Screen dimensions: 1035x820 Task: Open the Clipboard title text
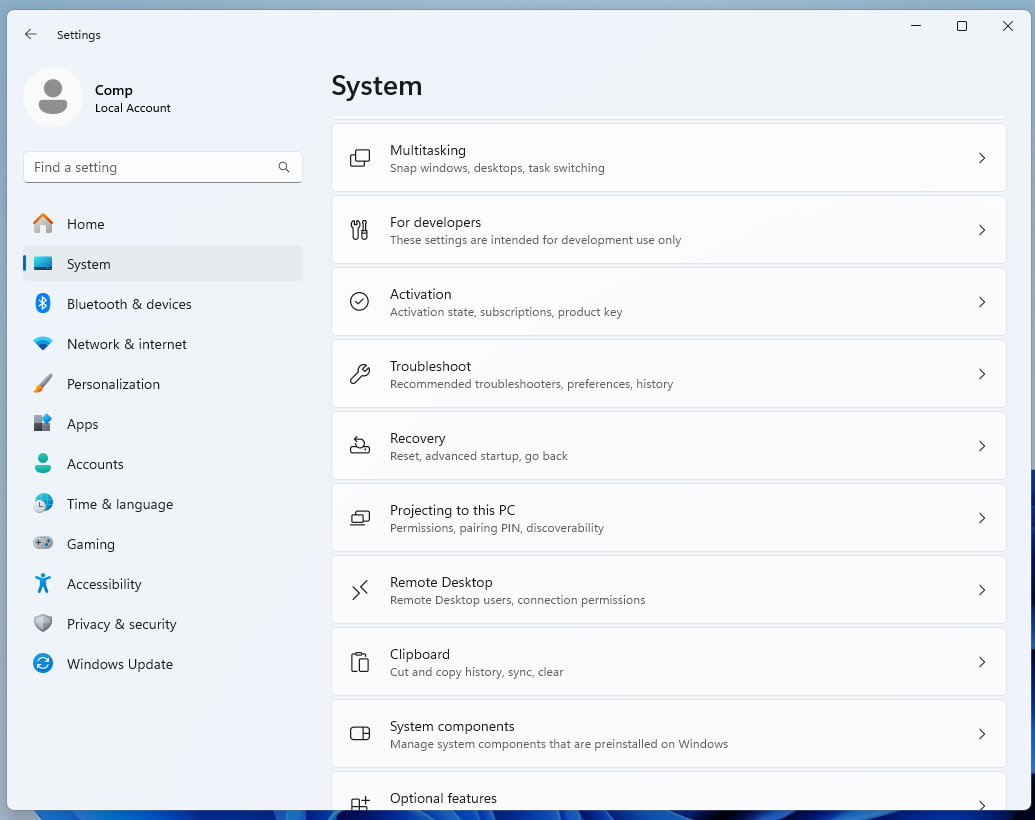[420, 654]
